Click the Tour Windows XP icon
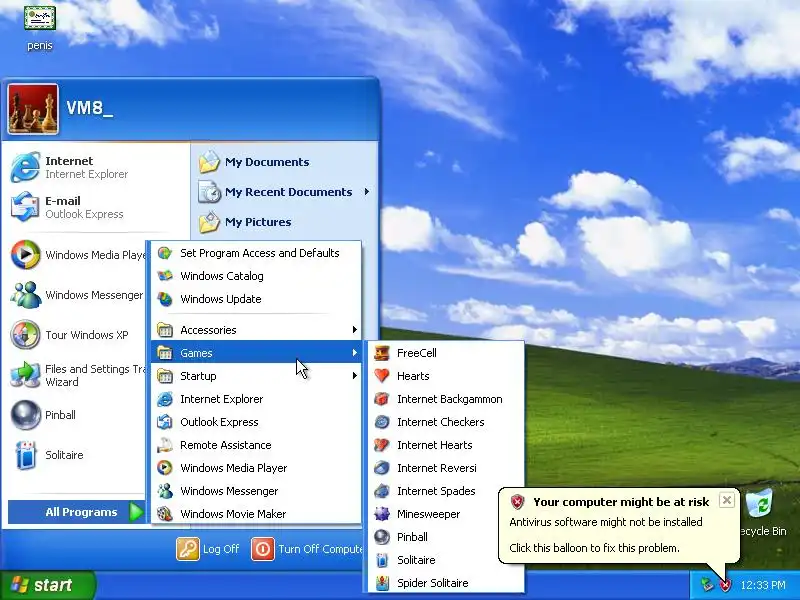This screenshot has width=800, height=600. pos(25,335)
